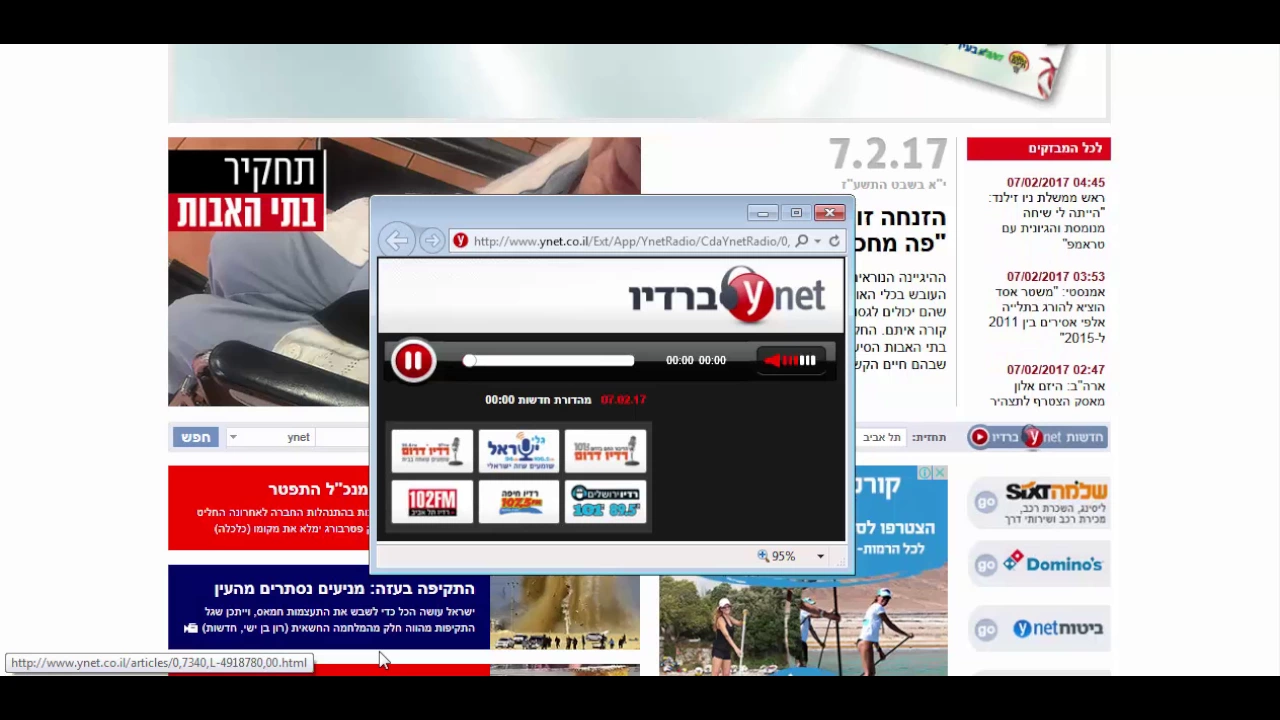Click the video camera icon in Gaza article
This screenshot has width=1280, height=720.
coord(191,628)
